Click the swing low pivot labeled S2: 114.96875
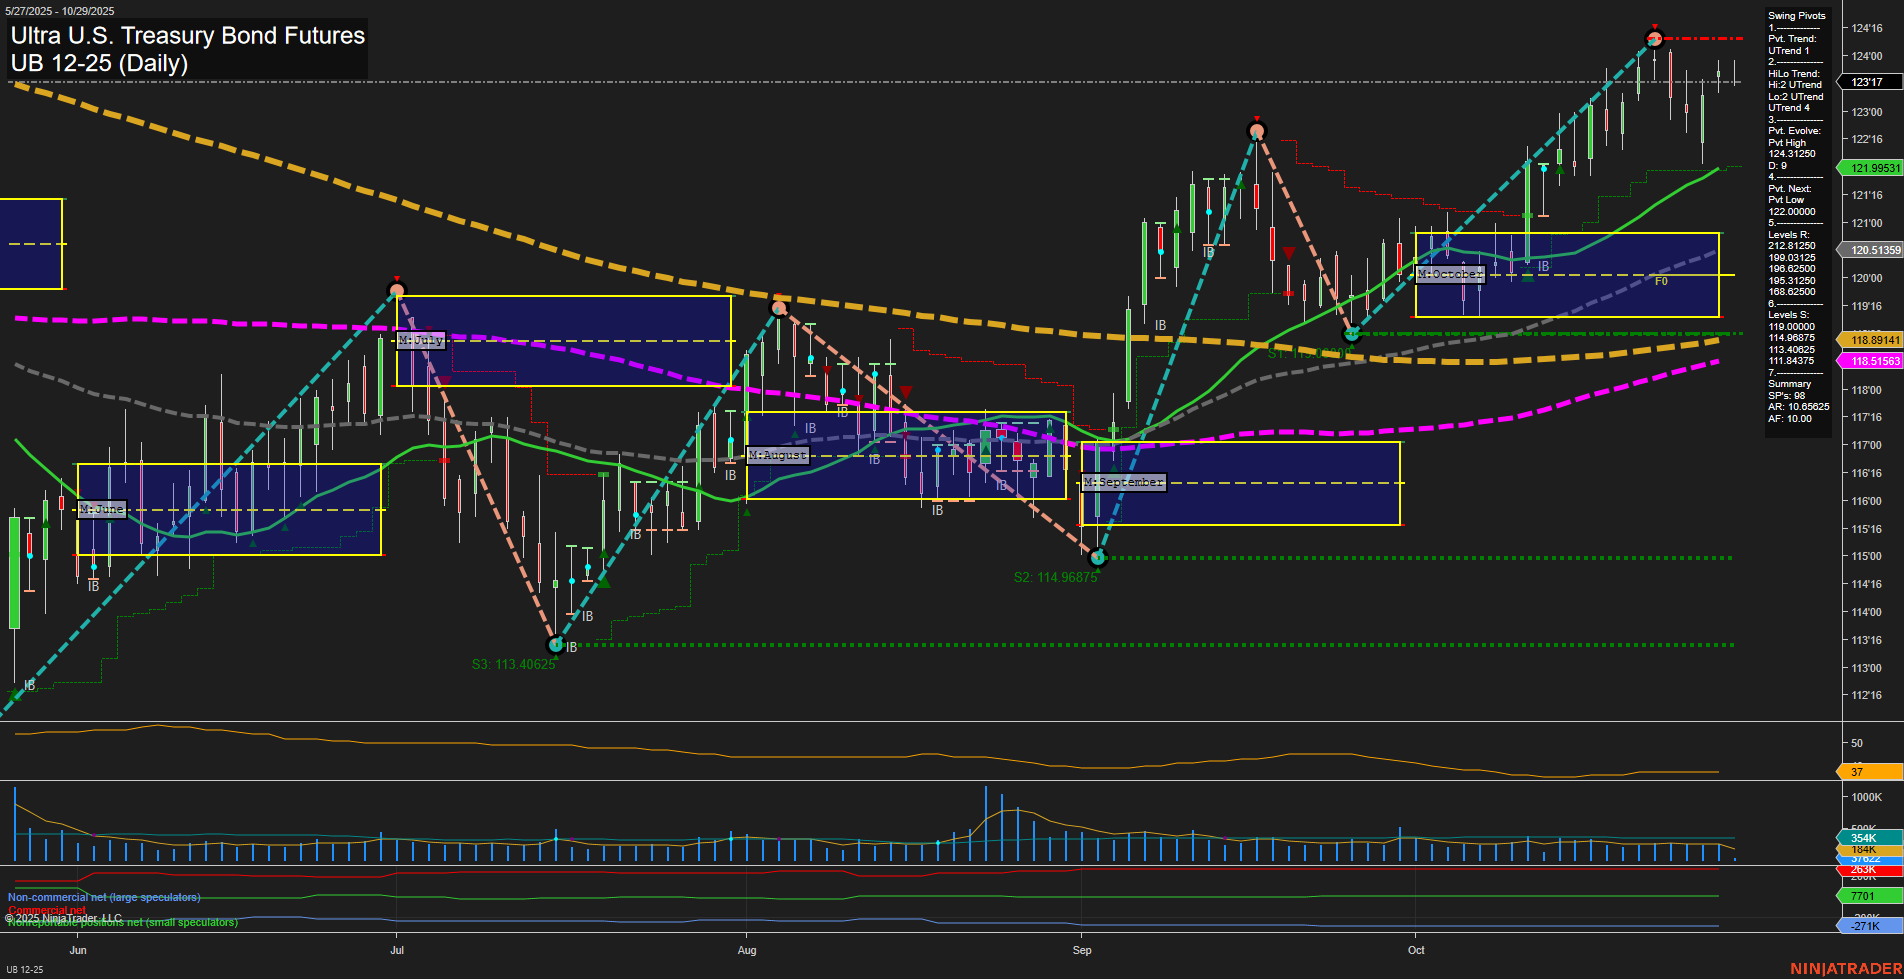This screenshot has width=1904, height=979. 1098,557
